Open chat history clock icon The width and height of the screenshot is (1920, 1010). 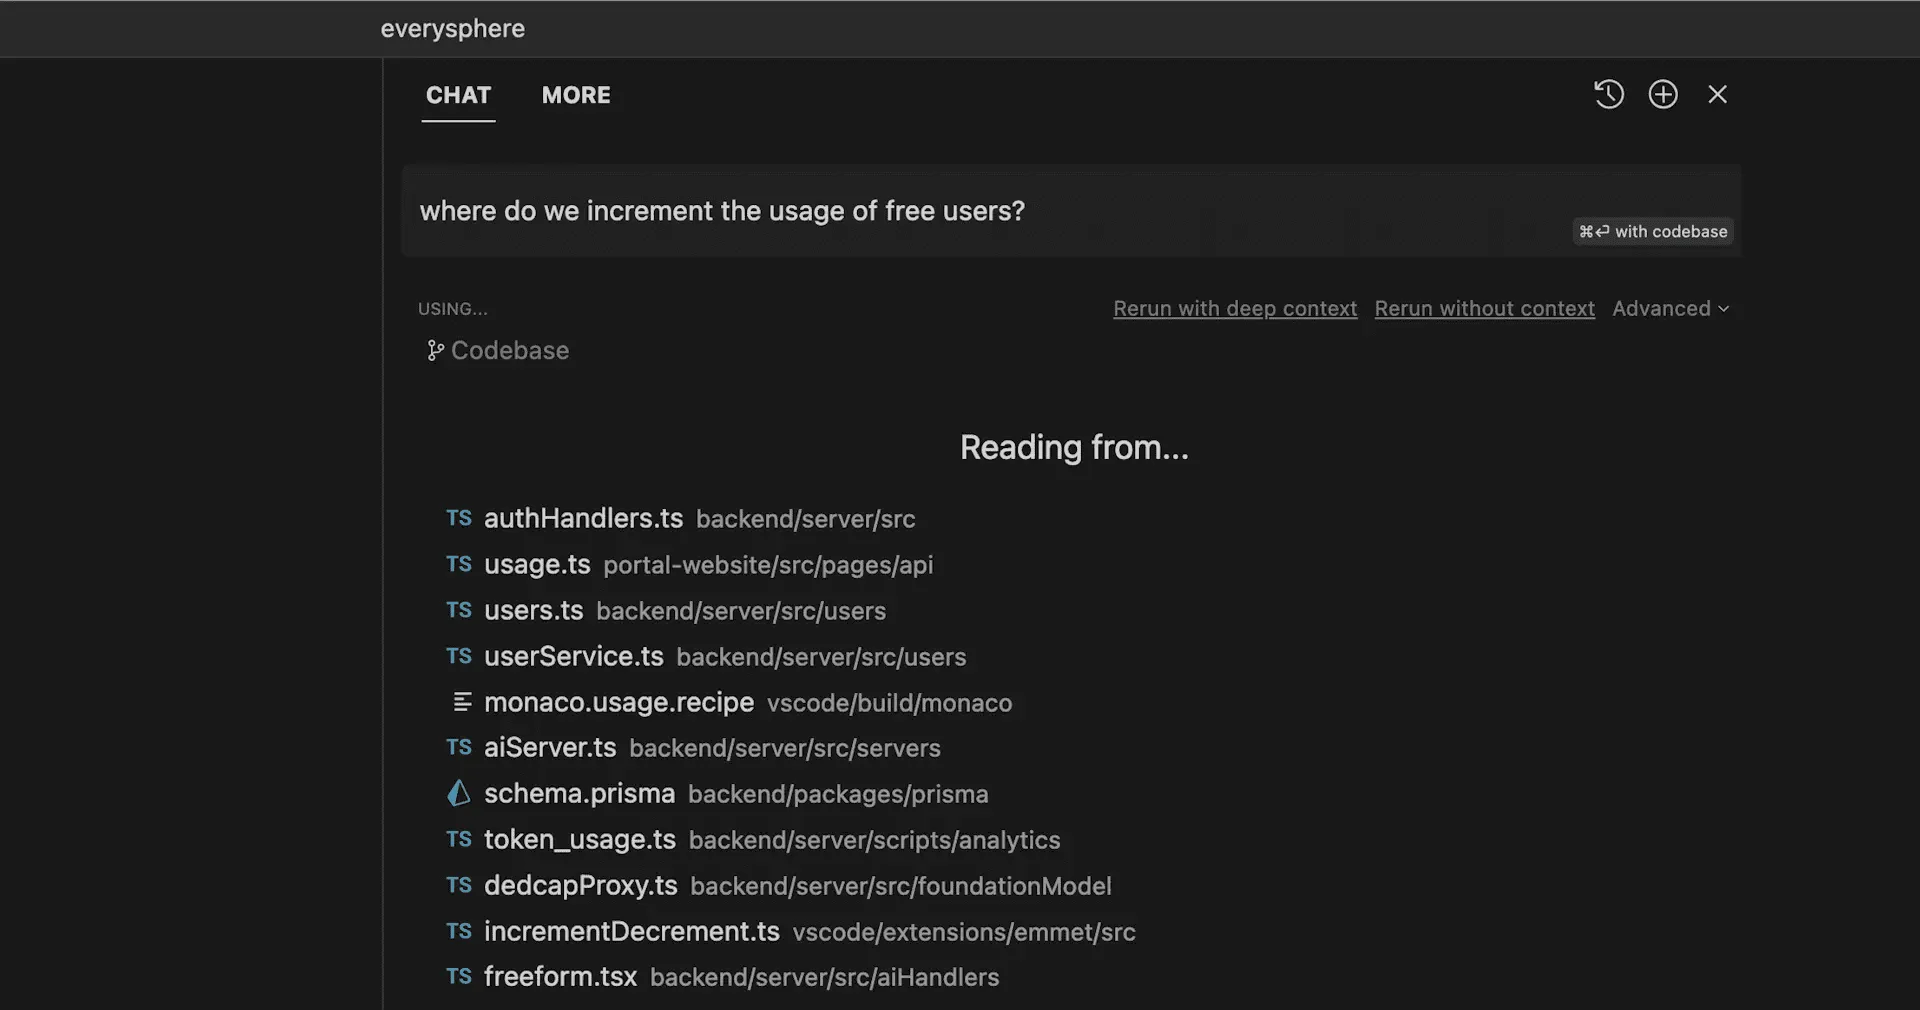(x=1608, y=94)
